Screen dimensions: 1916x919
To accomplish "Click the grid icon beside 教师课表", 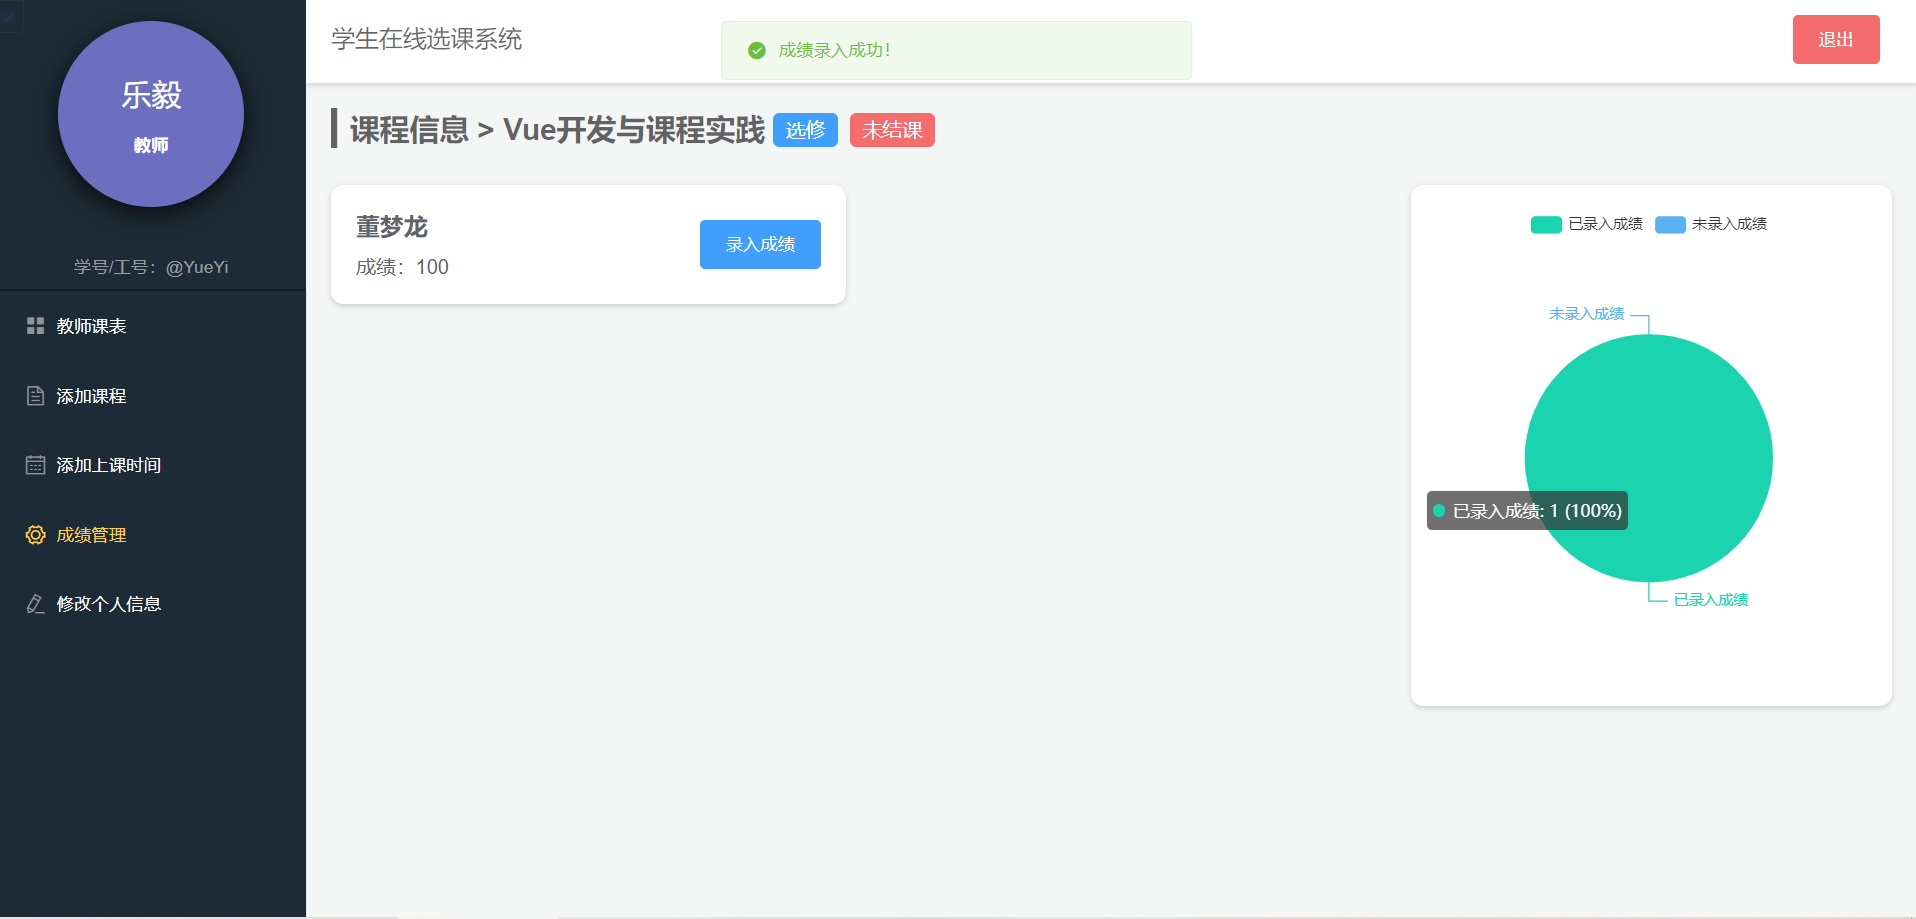I will pyautogui.click(x=35, y=326).
